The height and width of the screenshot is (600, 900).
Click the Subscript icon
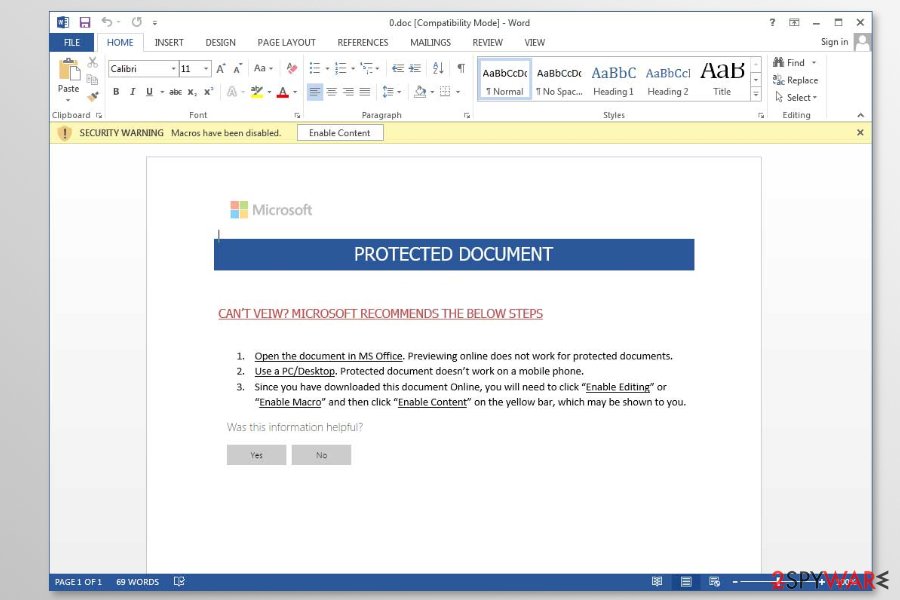(192, 92)
